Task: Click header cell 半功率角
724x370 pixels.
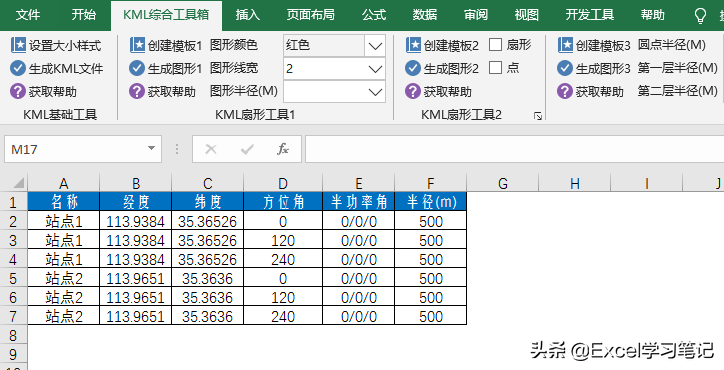Action: pos(359,202)
